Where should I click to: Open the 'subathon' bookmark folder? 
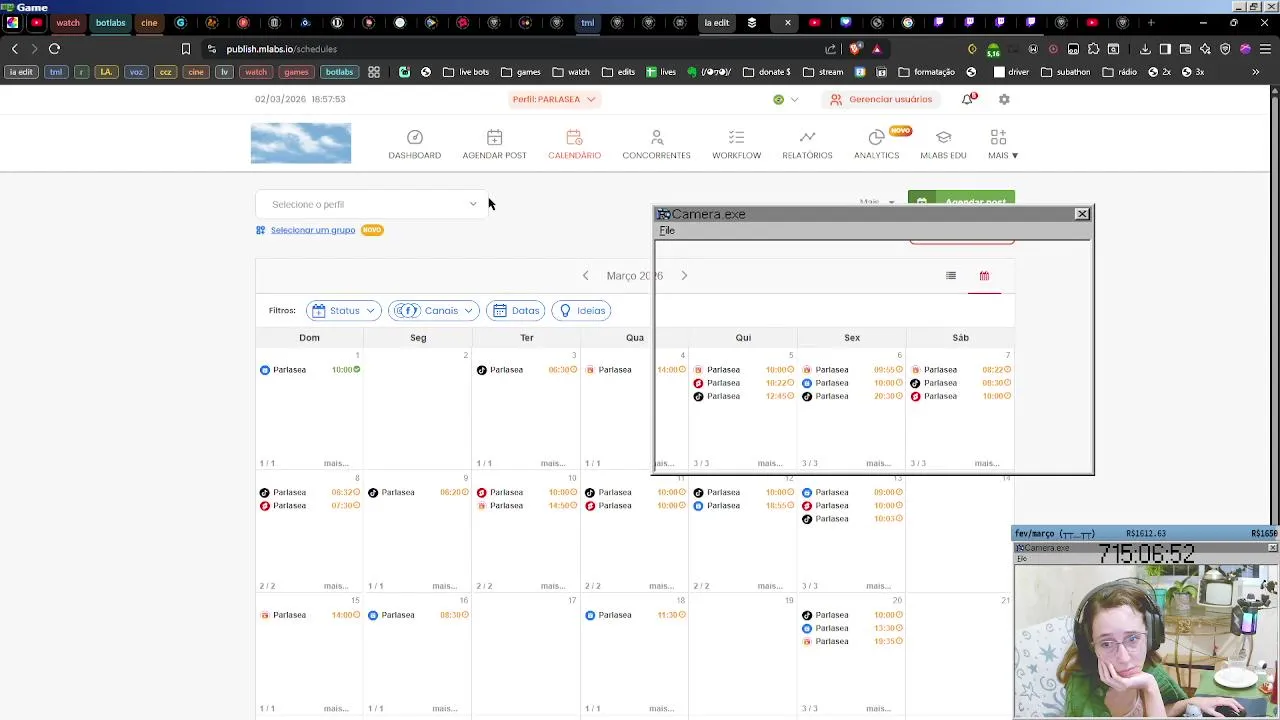(1066, 72)
